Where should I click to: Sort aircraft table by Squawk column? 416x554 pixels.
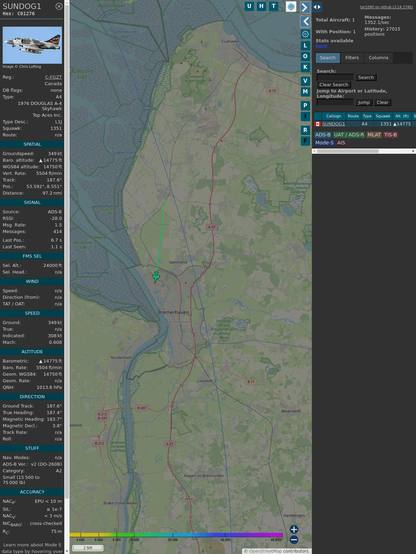click(x=383, y=116)
